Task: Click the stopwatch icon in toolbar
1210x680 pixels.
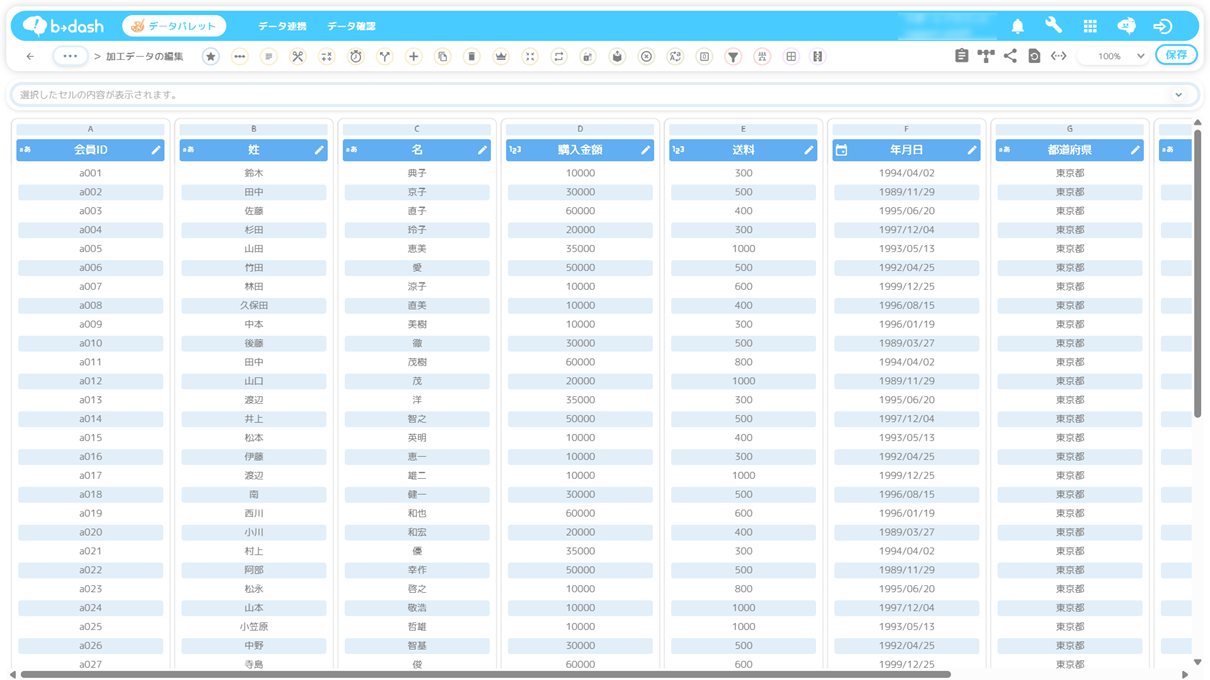Action: (x=355, y=57)
